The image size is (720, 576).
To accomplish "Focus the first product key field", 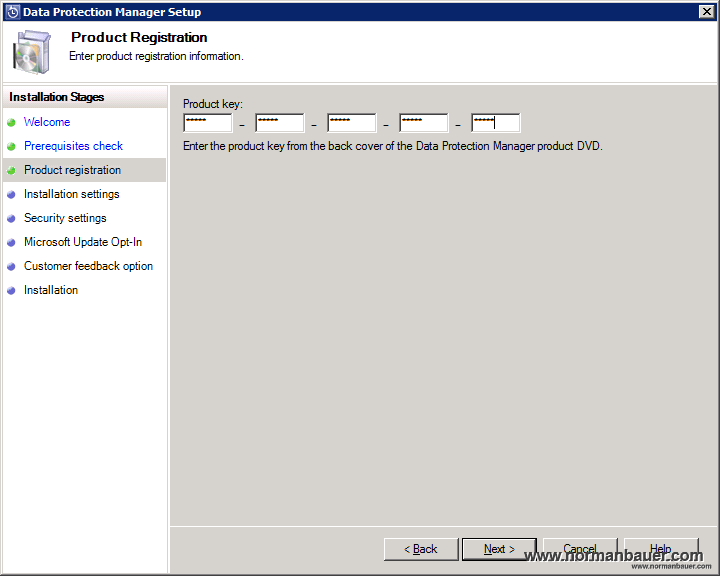I will 208,123.
